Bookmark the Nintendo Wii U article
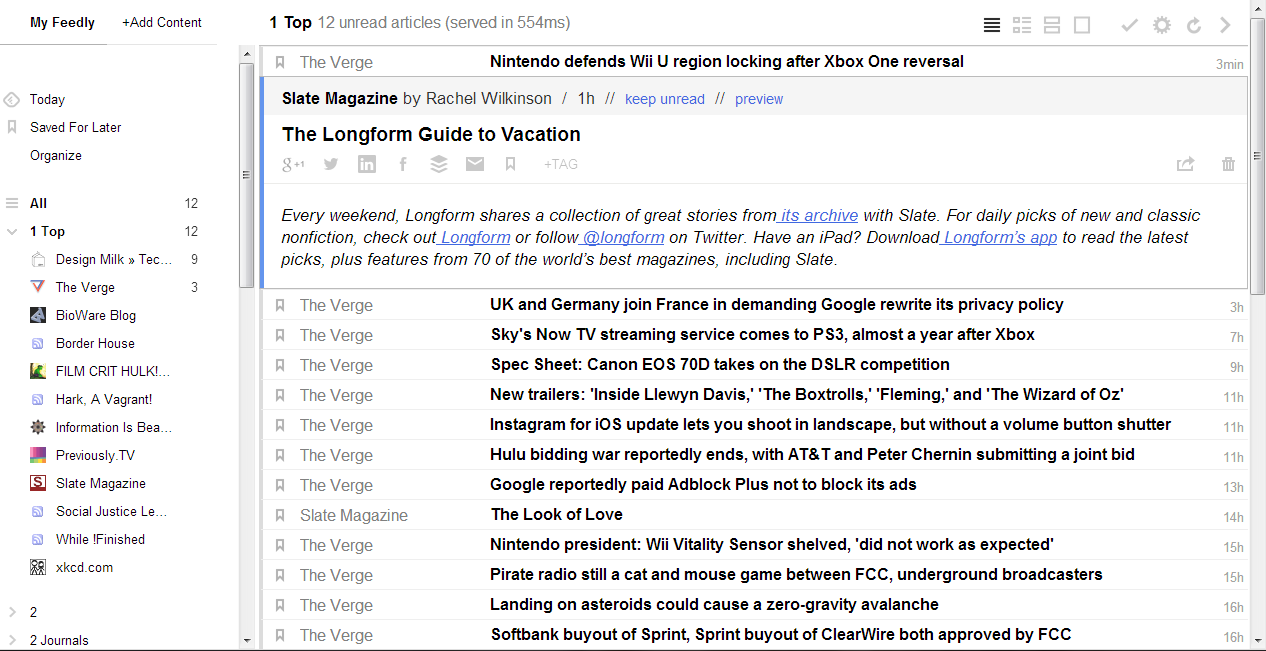The width and height of the screenshot is (1266, 651). coord(280,62)
